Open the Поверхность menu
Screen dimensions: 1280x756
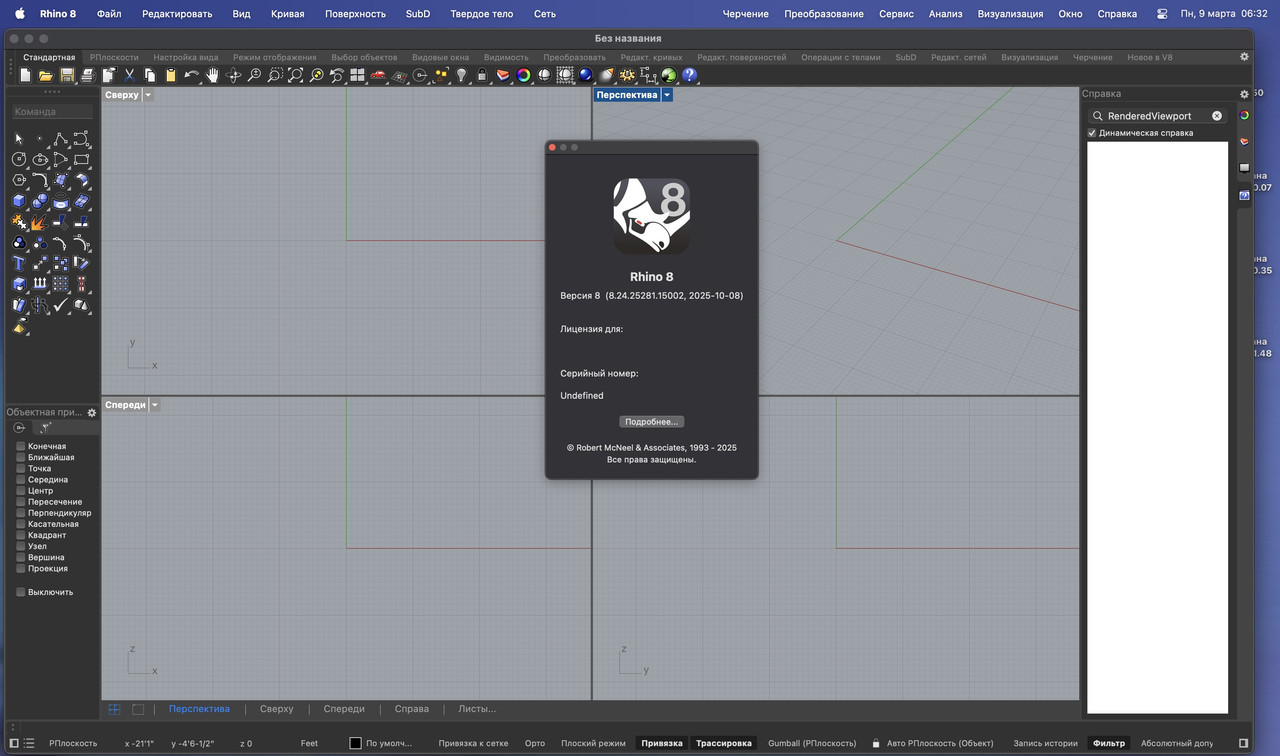click(354, 14)
